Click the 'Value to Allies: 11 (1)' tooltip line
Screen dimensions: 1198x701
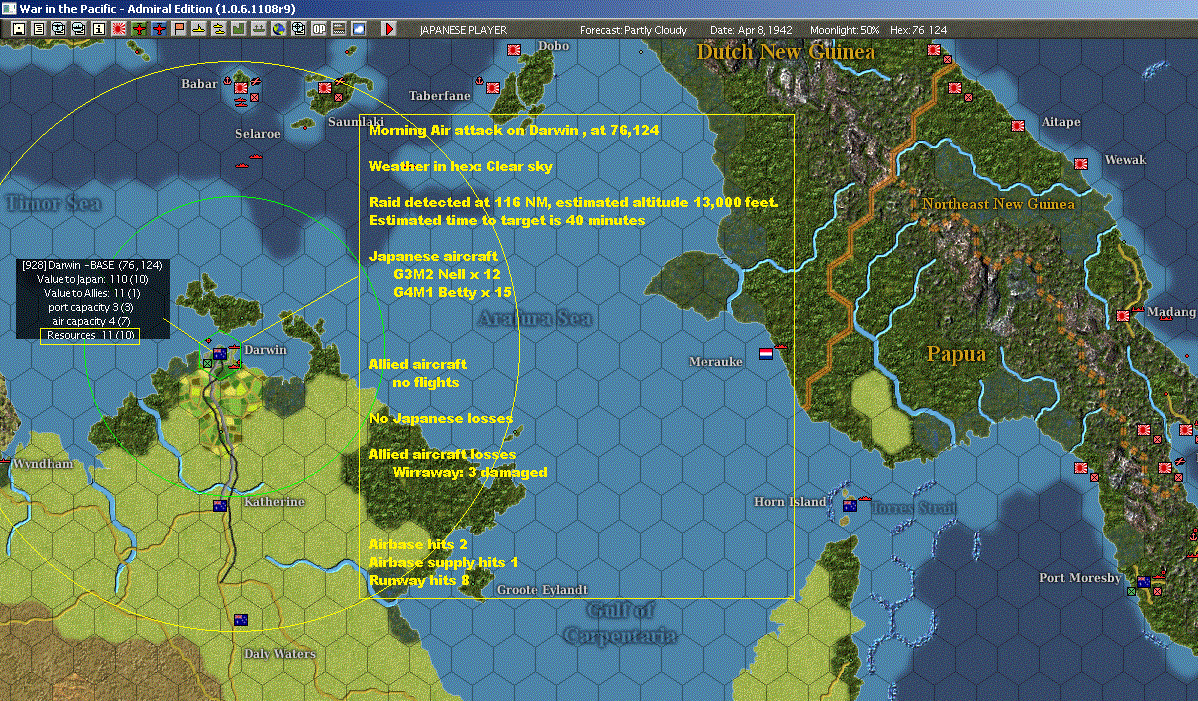(x=92, y=293)
